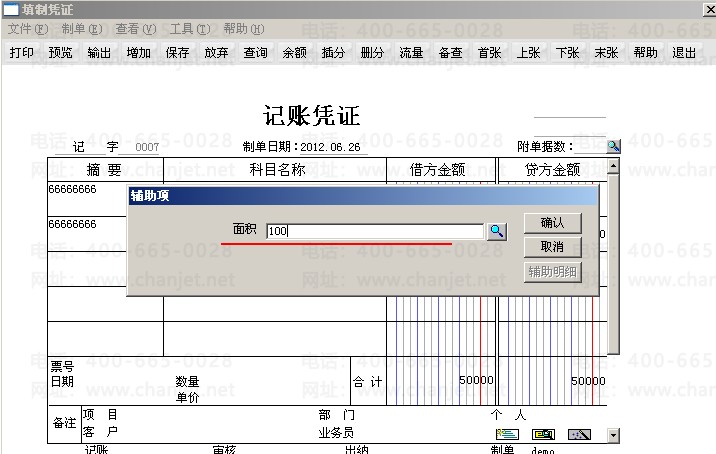
Task: Click 取消 in 辅助项 dialog
Action: pos(553,247)
